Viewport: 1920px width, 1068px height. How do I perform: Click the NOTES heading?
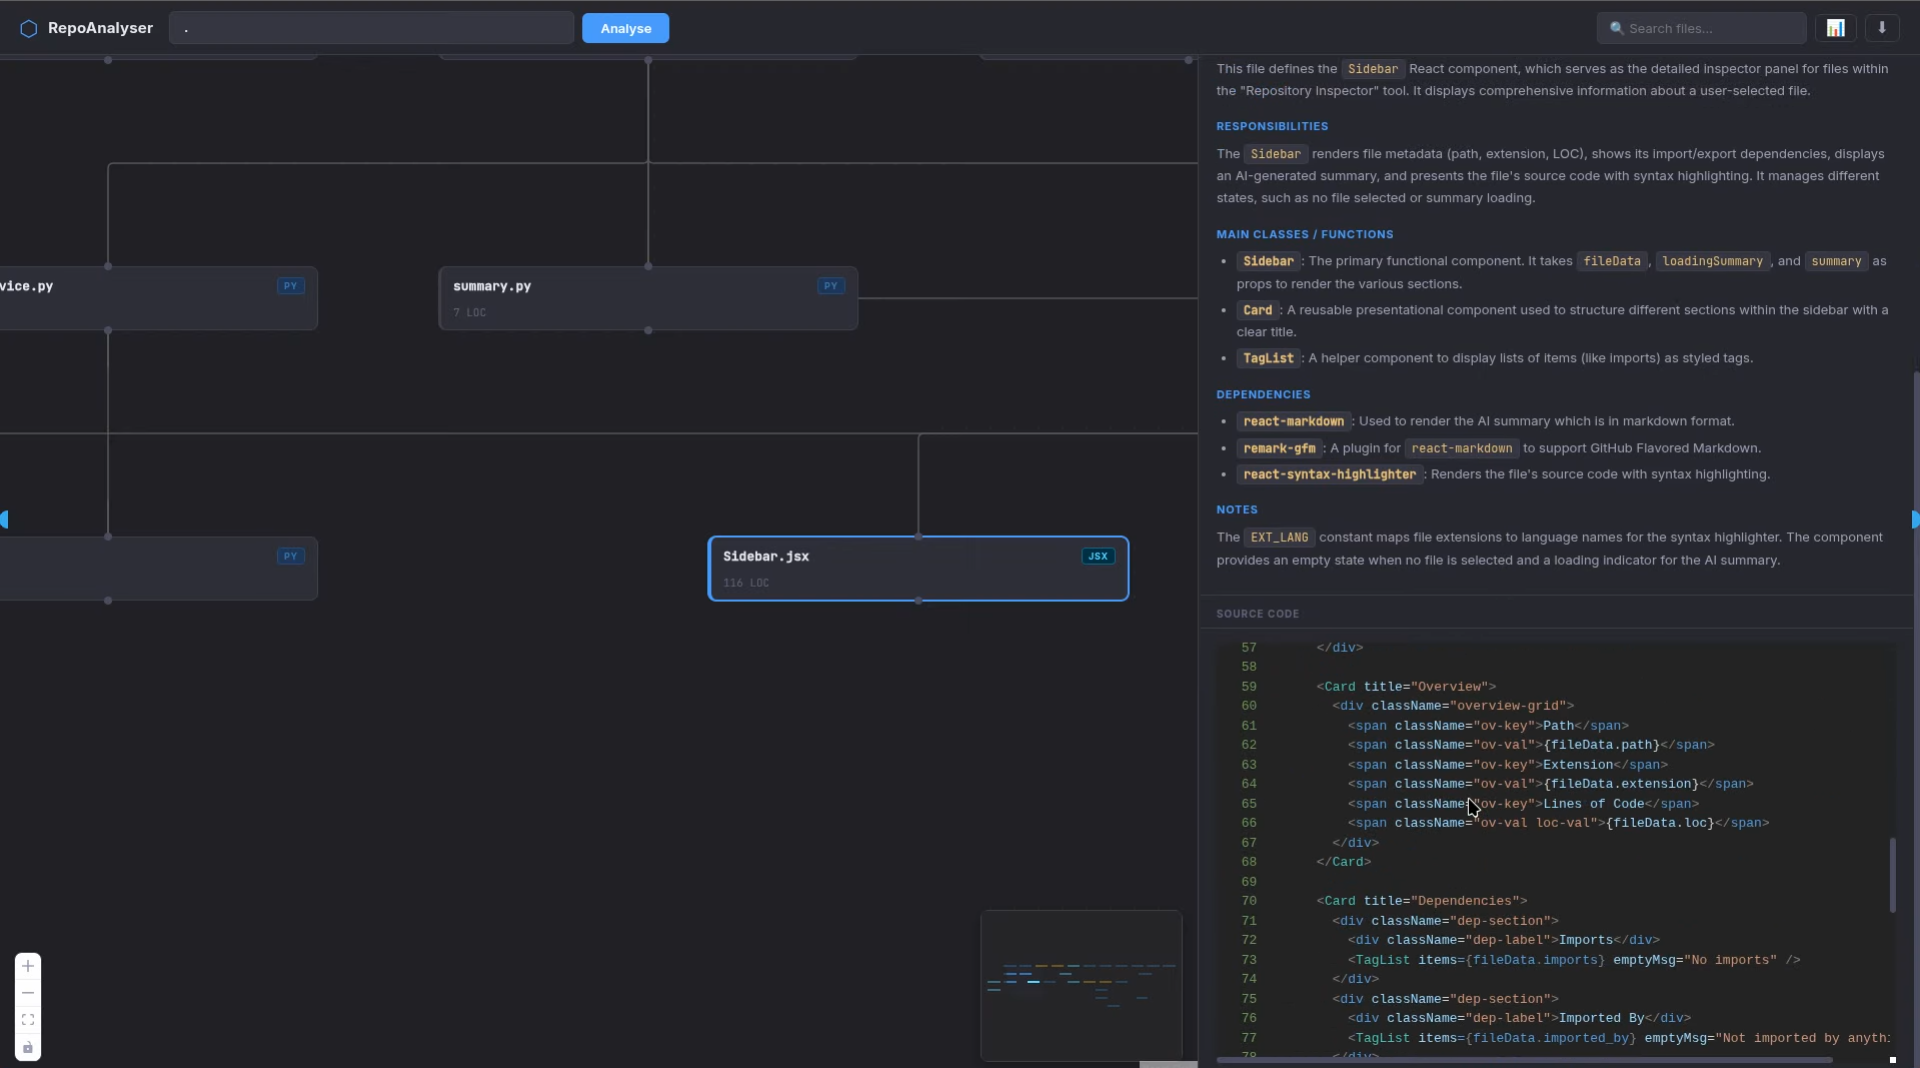(1237, 510)
